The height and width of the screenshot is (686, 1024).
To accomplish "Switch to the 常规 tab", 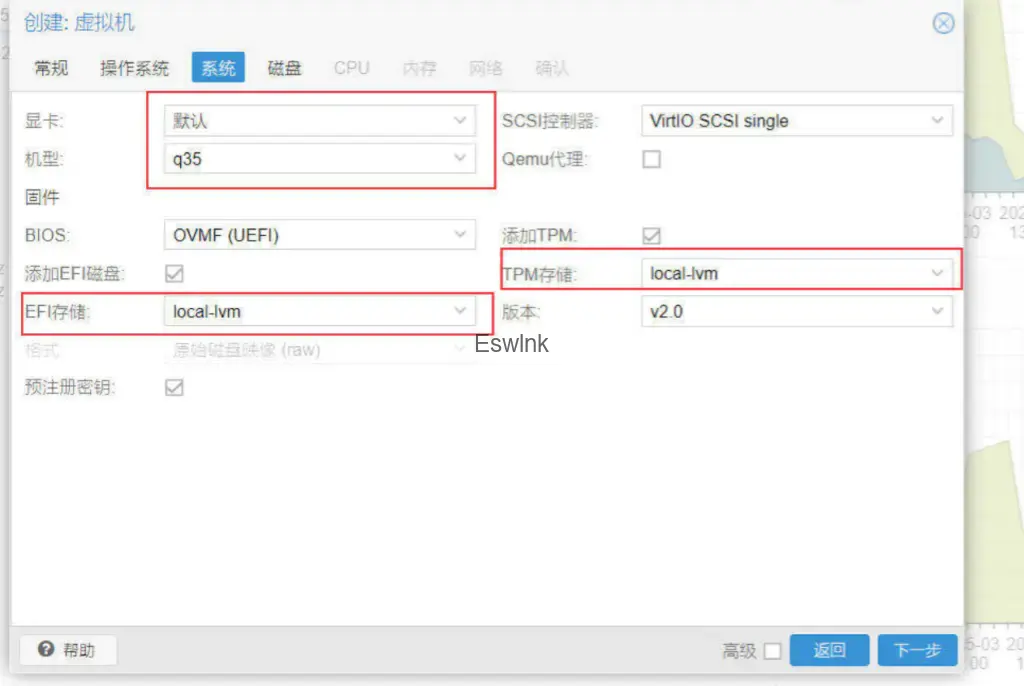I will click(51, 68).
